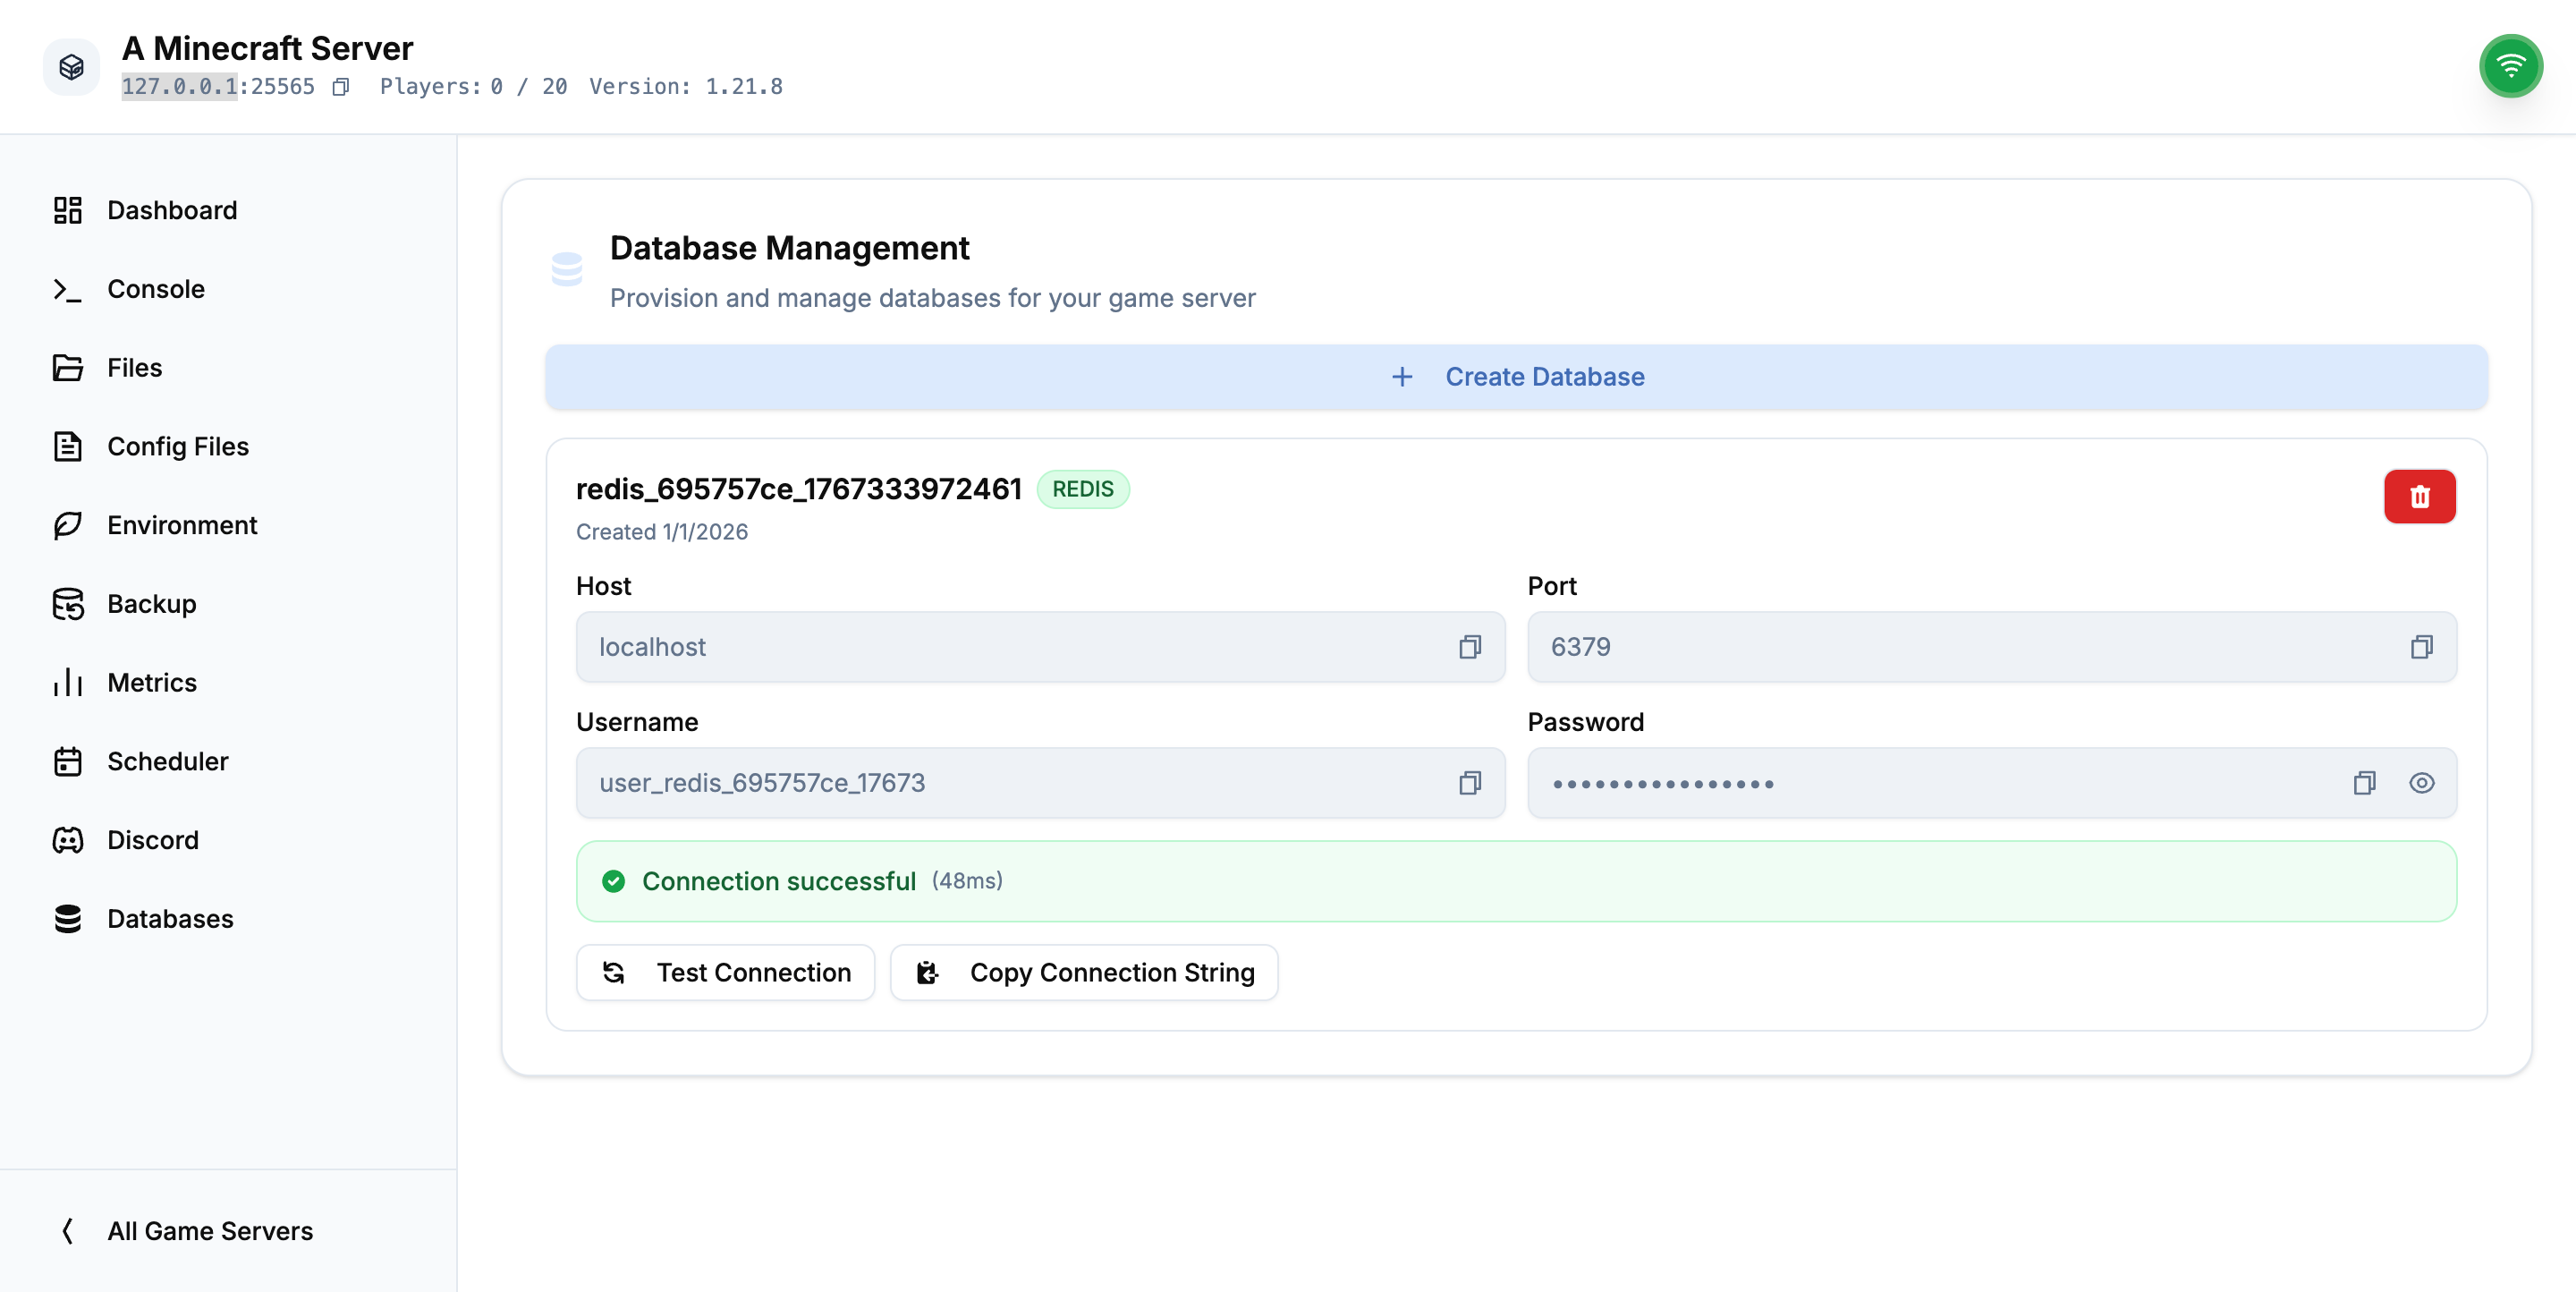The image size is (2576, 1292).
Task: Copy the server address 127.0.0.1:25565
Action: tap(341, 87)
